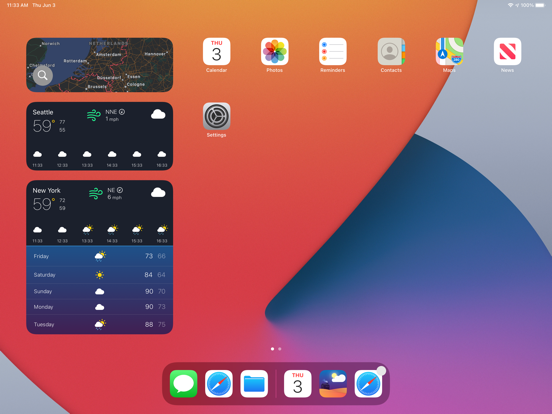
Task: Tap Tuesday's high temperature 88
Action: click(149, 325)
